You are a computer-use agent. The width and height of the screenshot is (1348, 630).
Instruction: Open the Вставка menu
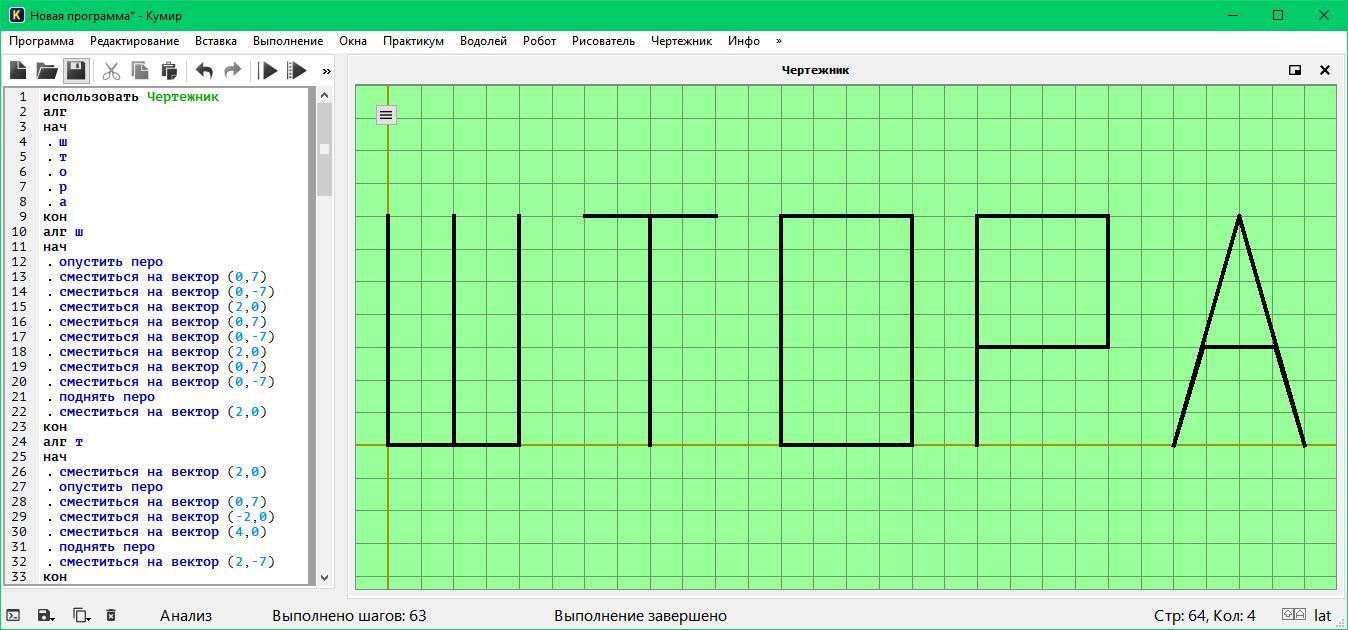coord(216,41)
